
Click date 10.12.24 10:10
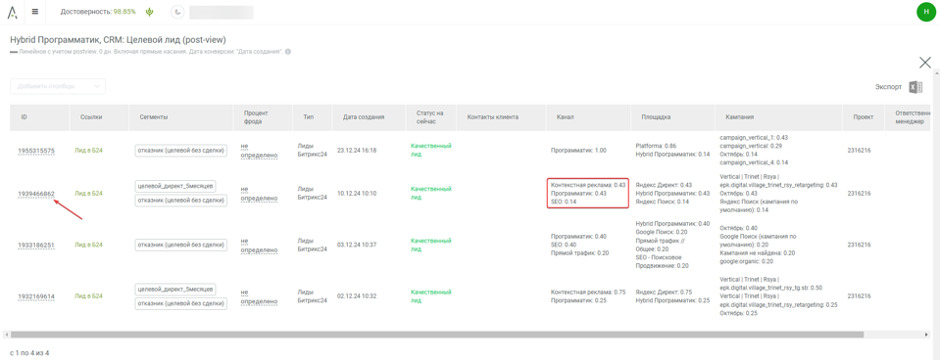357,194
